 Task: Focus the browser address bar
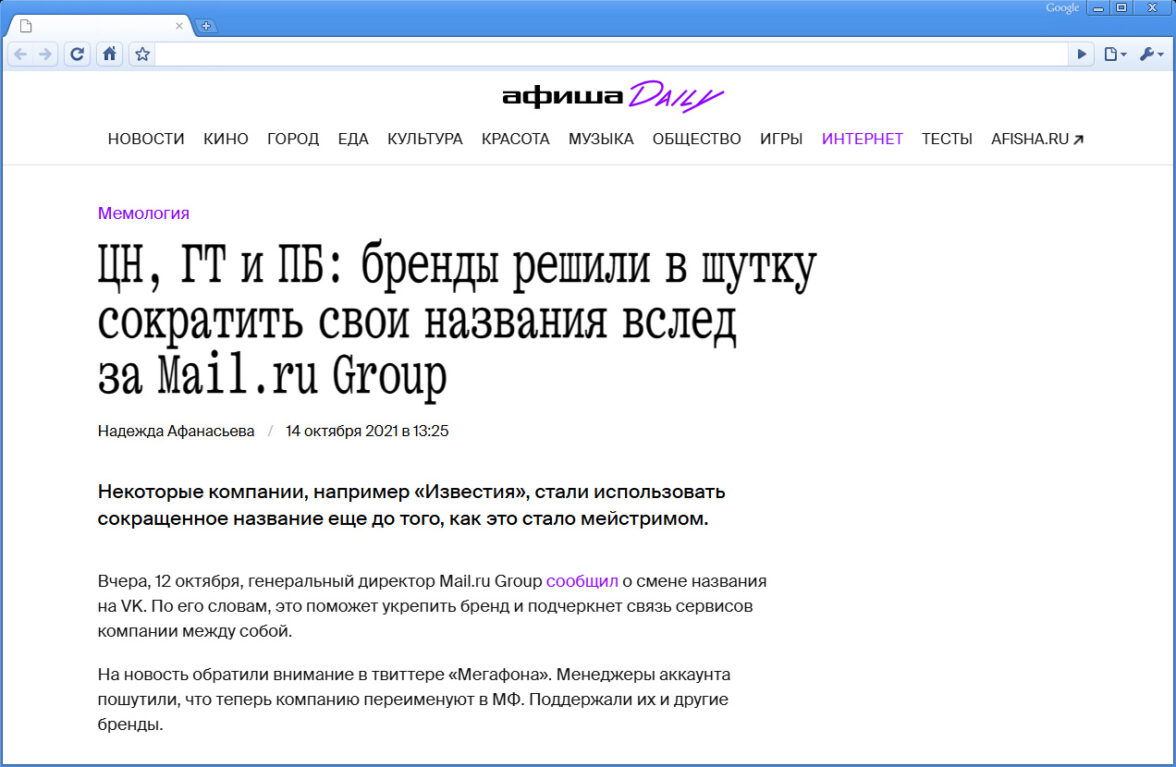pyautogui.click(x=610, y=54)
